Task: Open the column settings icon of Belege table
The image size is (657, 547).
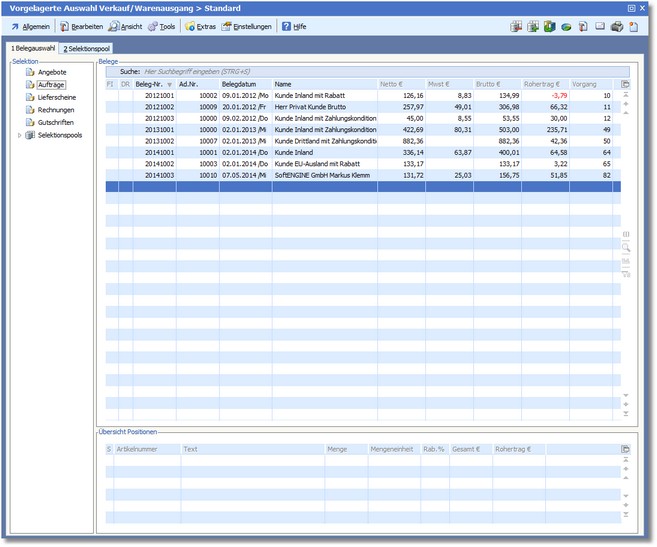Action: tap(626, 84)
